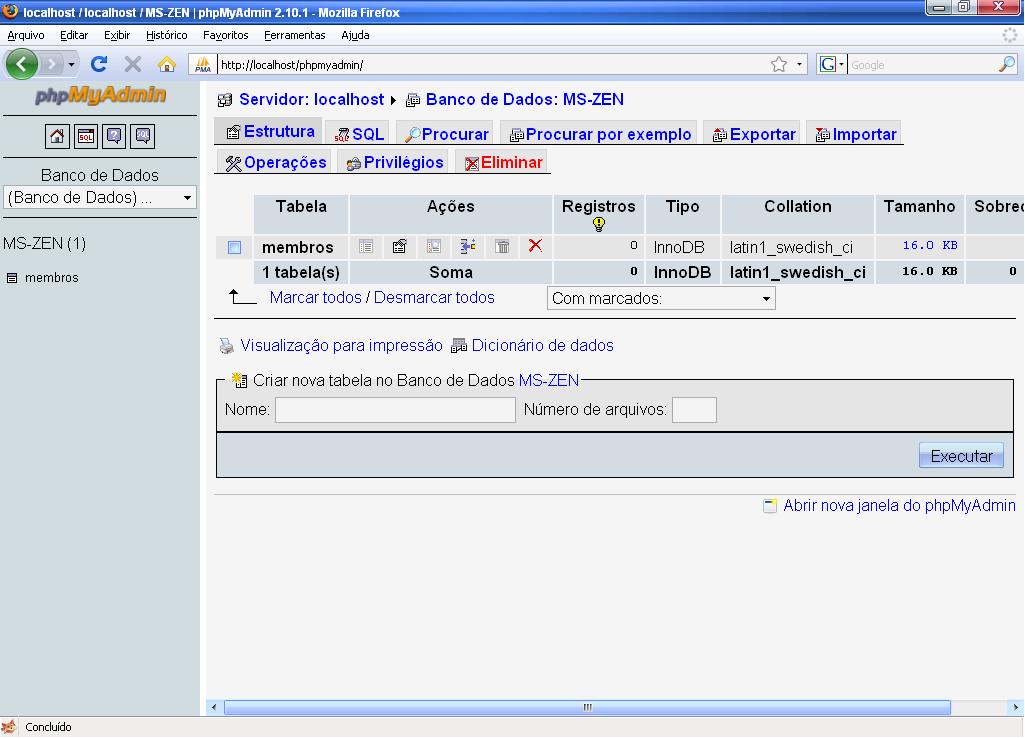Viewport: 1025px width, 738px height.
Task: Click the Executar button
Action: coord(960,455)
